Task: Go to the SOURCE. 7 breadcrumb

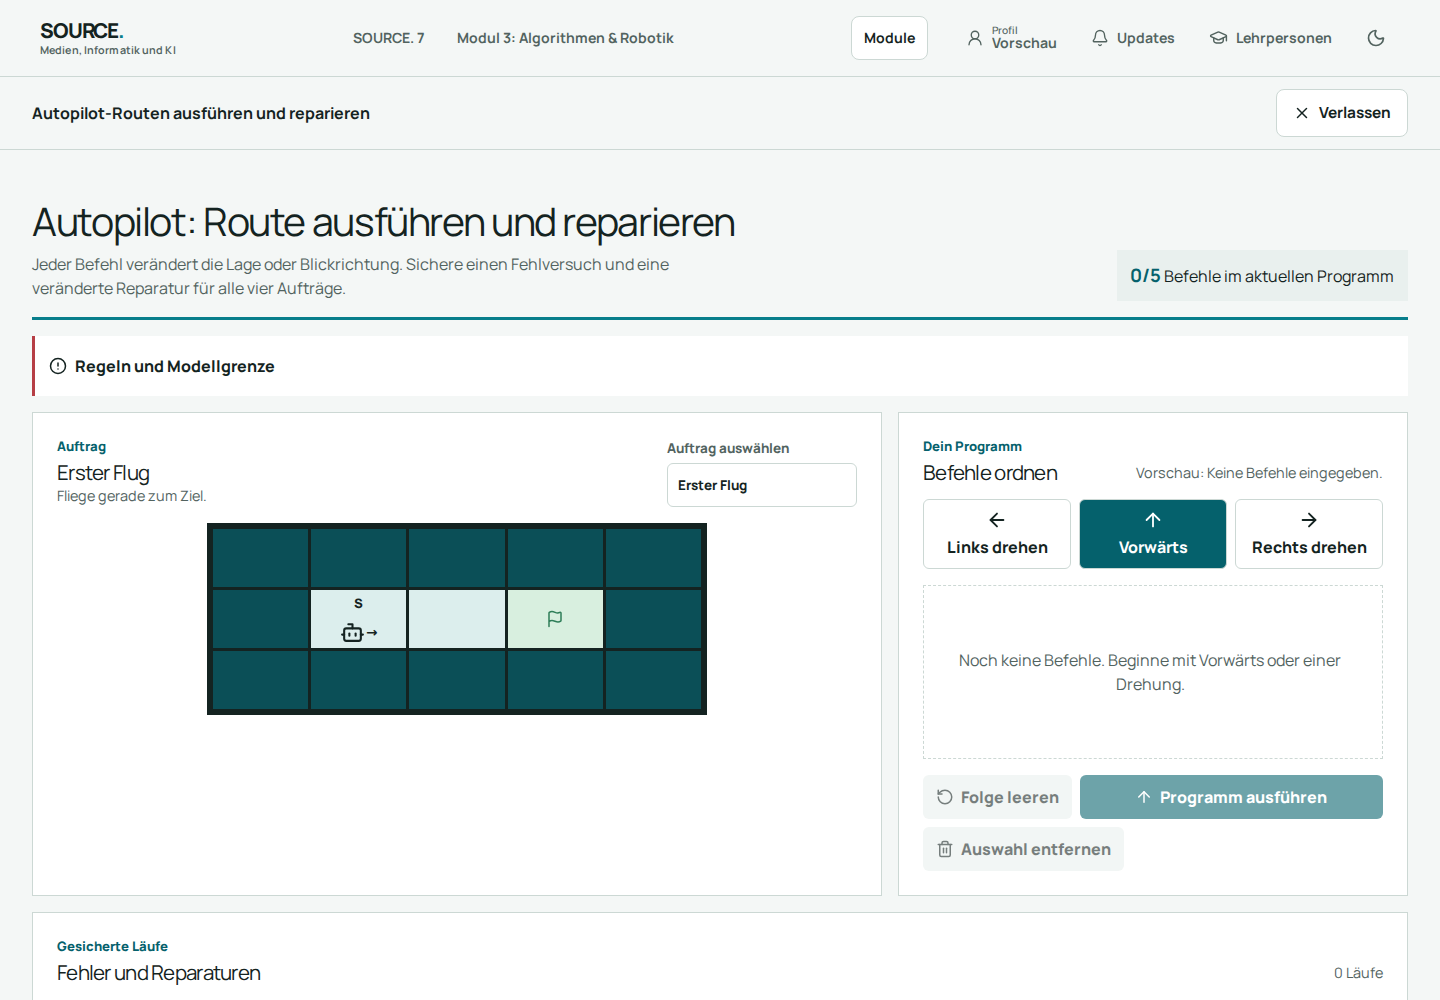Action: coord(389,38)
